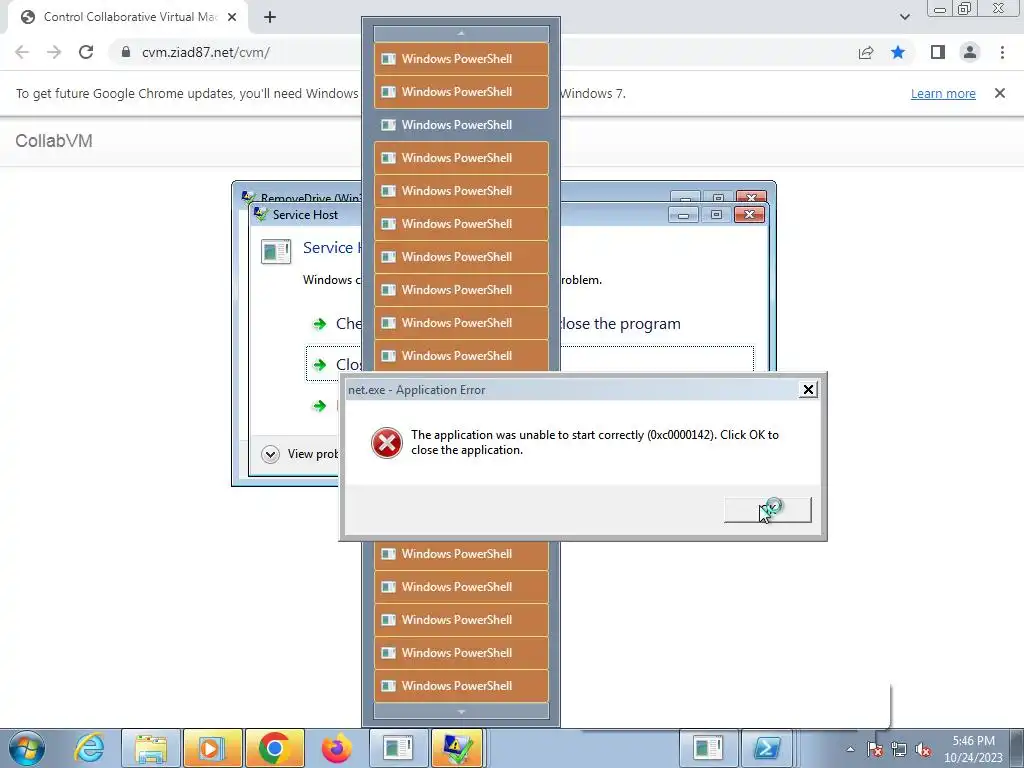Click the taskbar clock showing 5:46 PM
The height and width of the screenshot is (768, 1024).
tap(973, 749)
